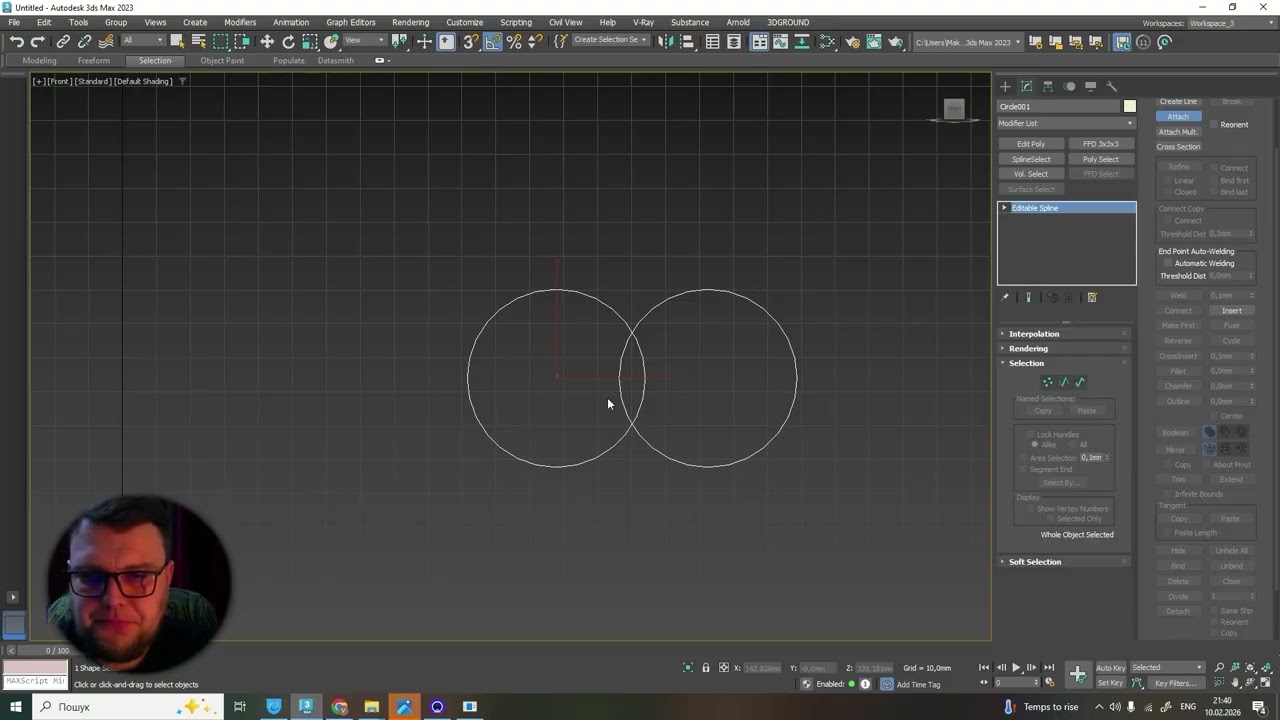Activate the Select and Scale tool

[310, 41]
